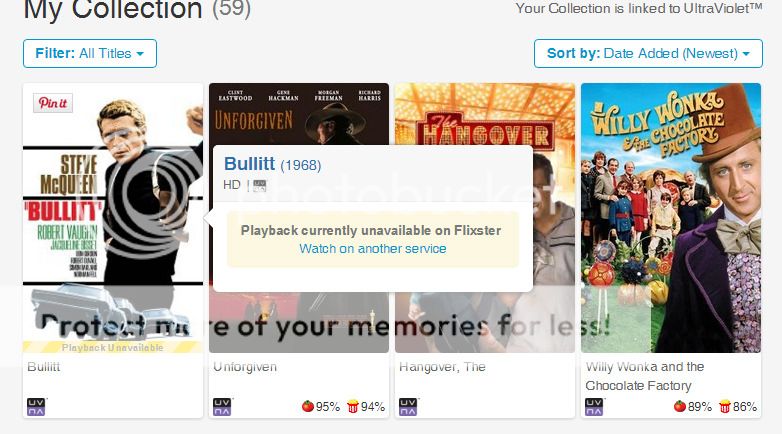Select the Bullitt movie poster

tap(113, 218)
